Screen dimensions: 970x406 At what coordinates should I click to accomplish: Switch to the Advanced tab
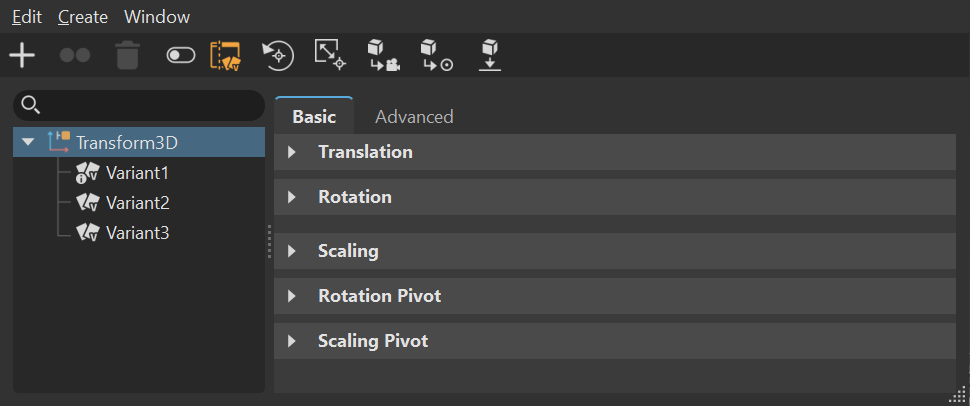coord(414,117)
